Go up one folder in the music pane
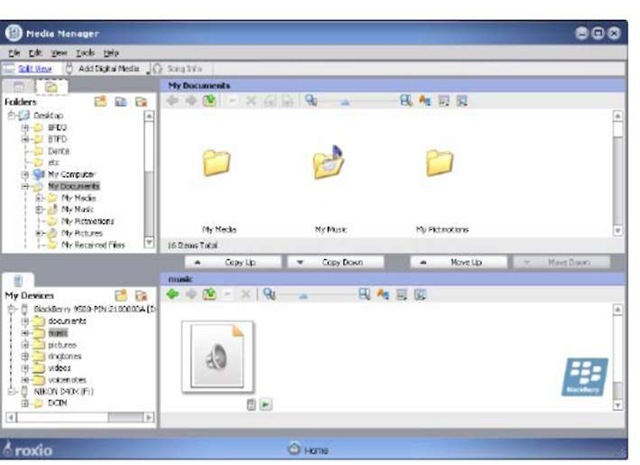The width and height of the screenshot is (640, 465). coord(209,294)
